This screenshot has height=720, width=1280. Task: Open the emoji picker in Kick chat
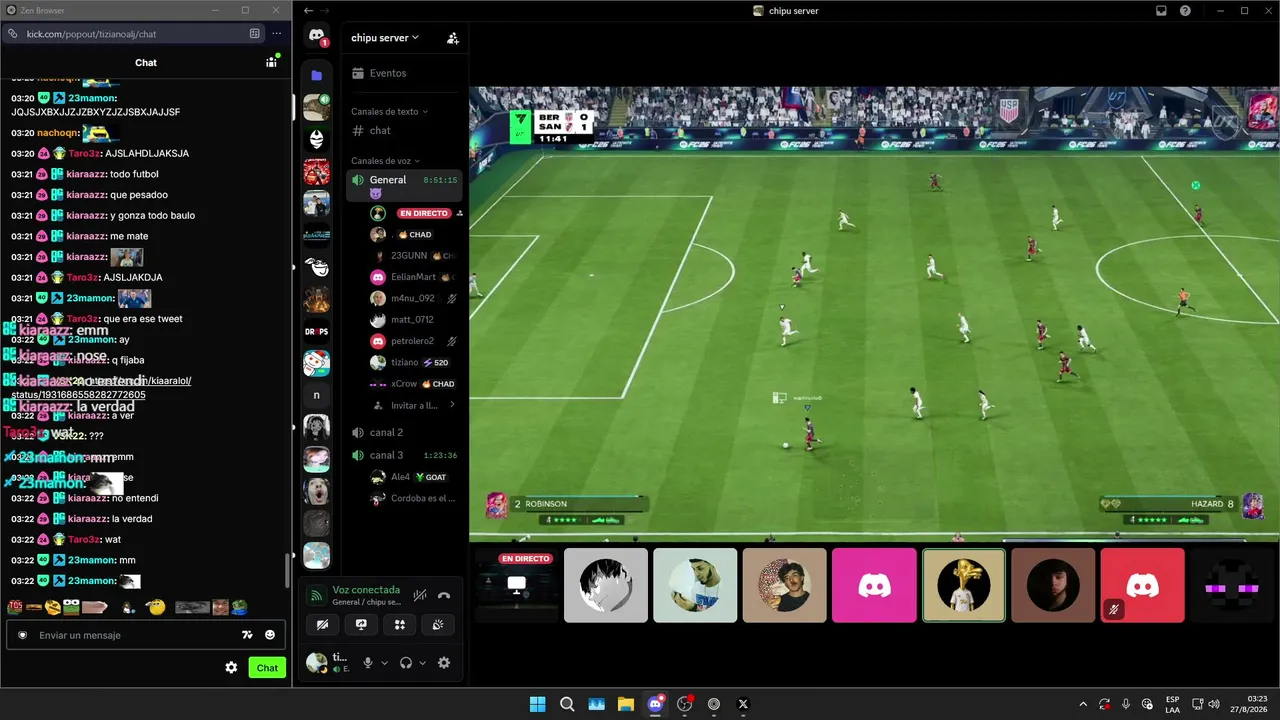[270, 635]
